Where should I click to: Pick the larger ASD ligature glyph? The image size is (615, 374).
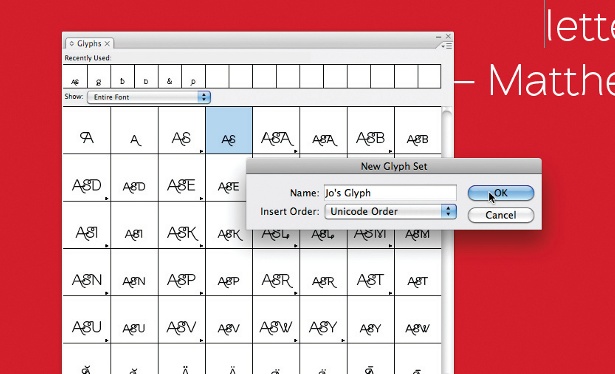coord(87,178)
